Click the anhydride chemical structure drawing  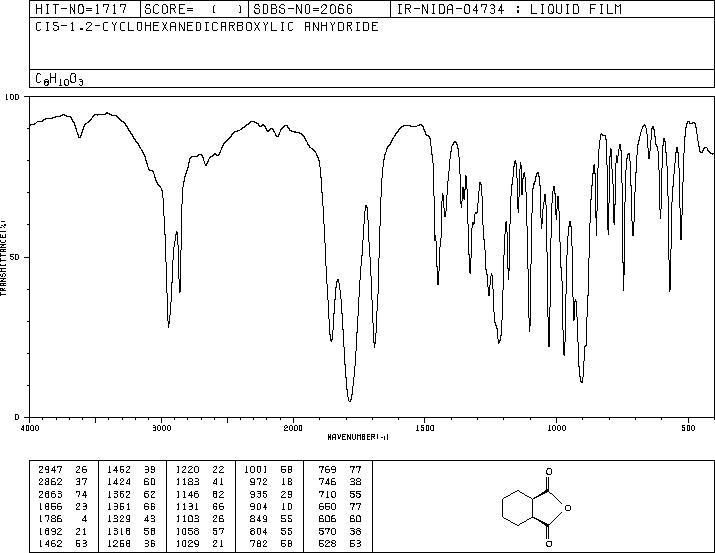[536, 507]
